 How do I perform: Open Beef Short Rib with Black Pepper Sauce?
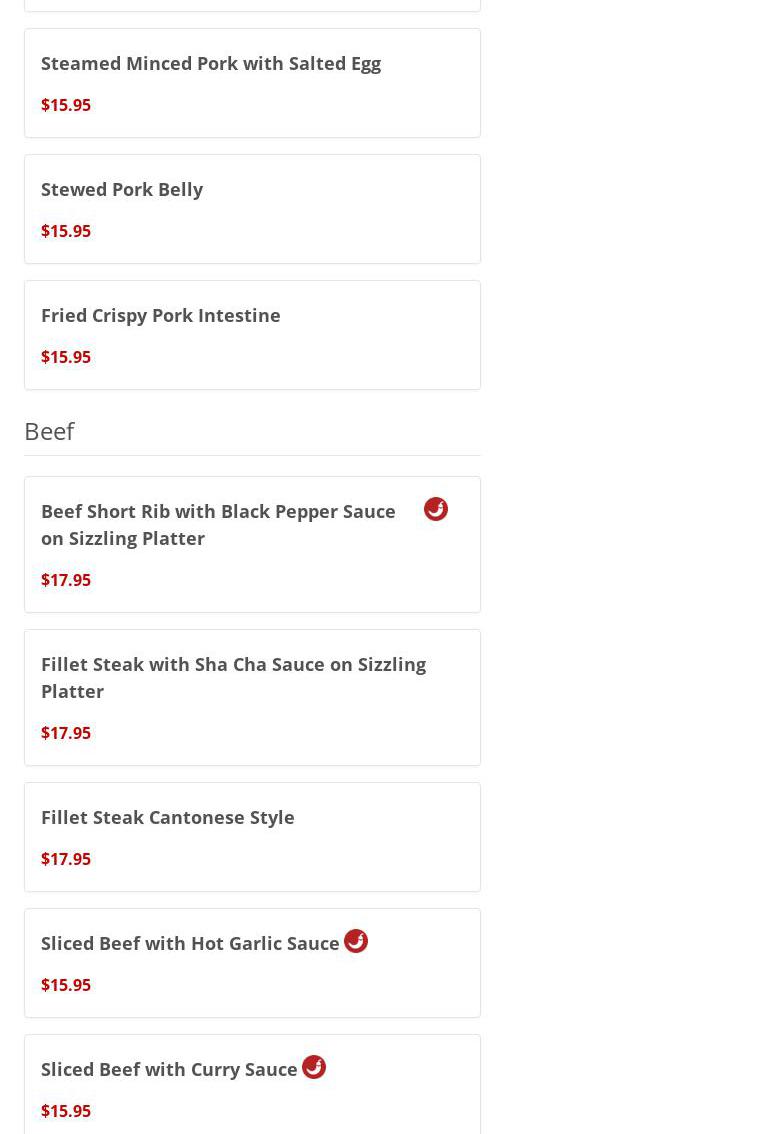point(218,524)
